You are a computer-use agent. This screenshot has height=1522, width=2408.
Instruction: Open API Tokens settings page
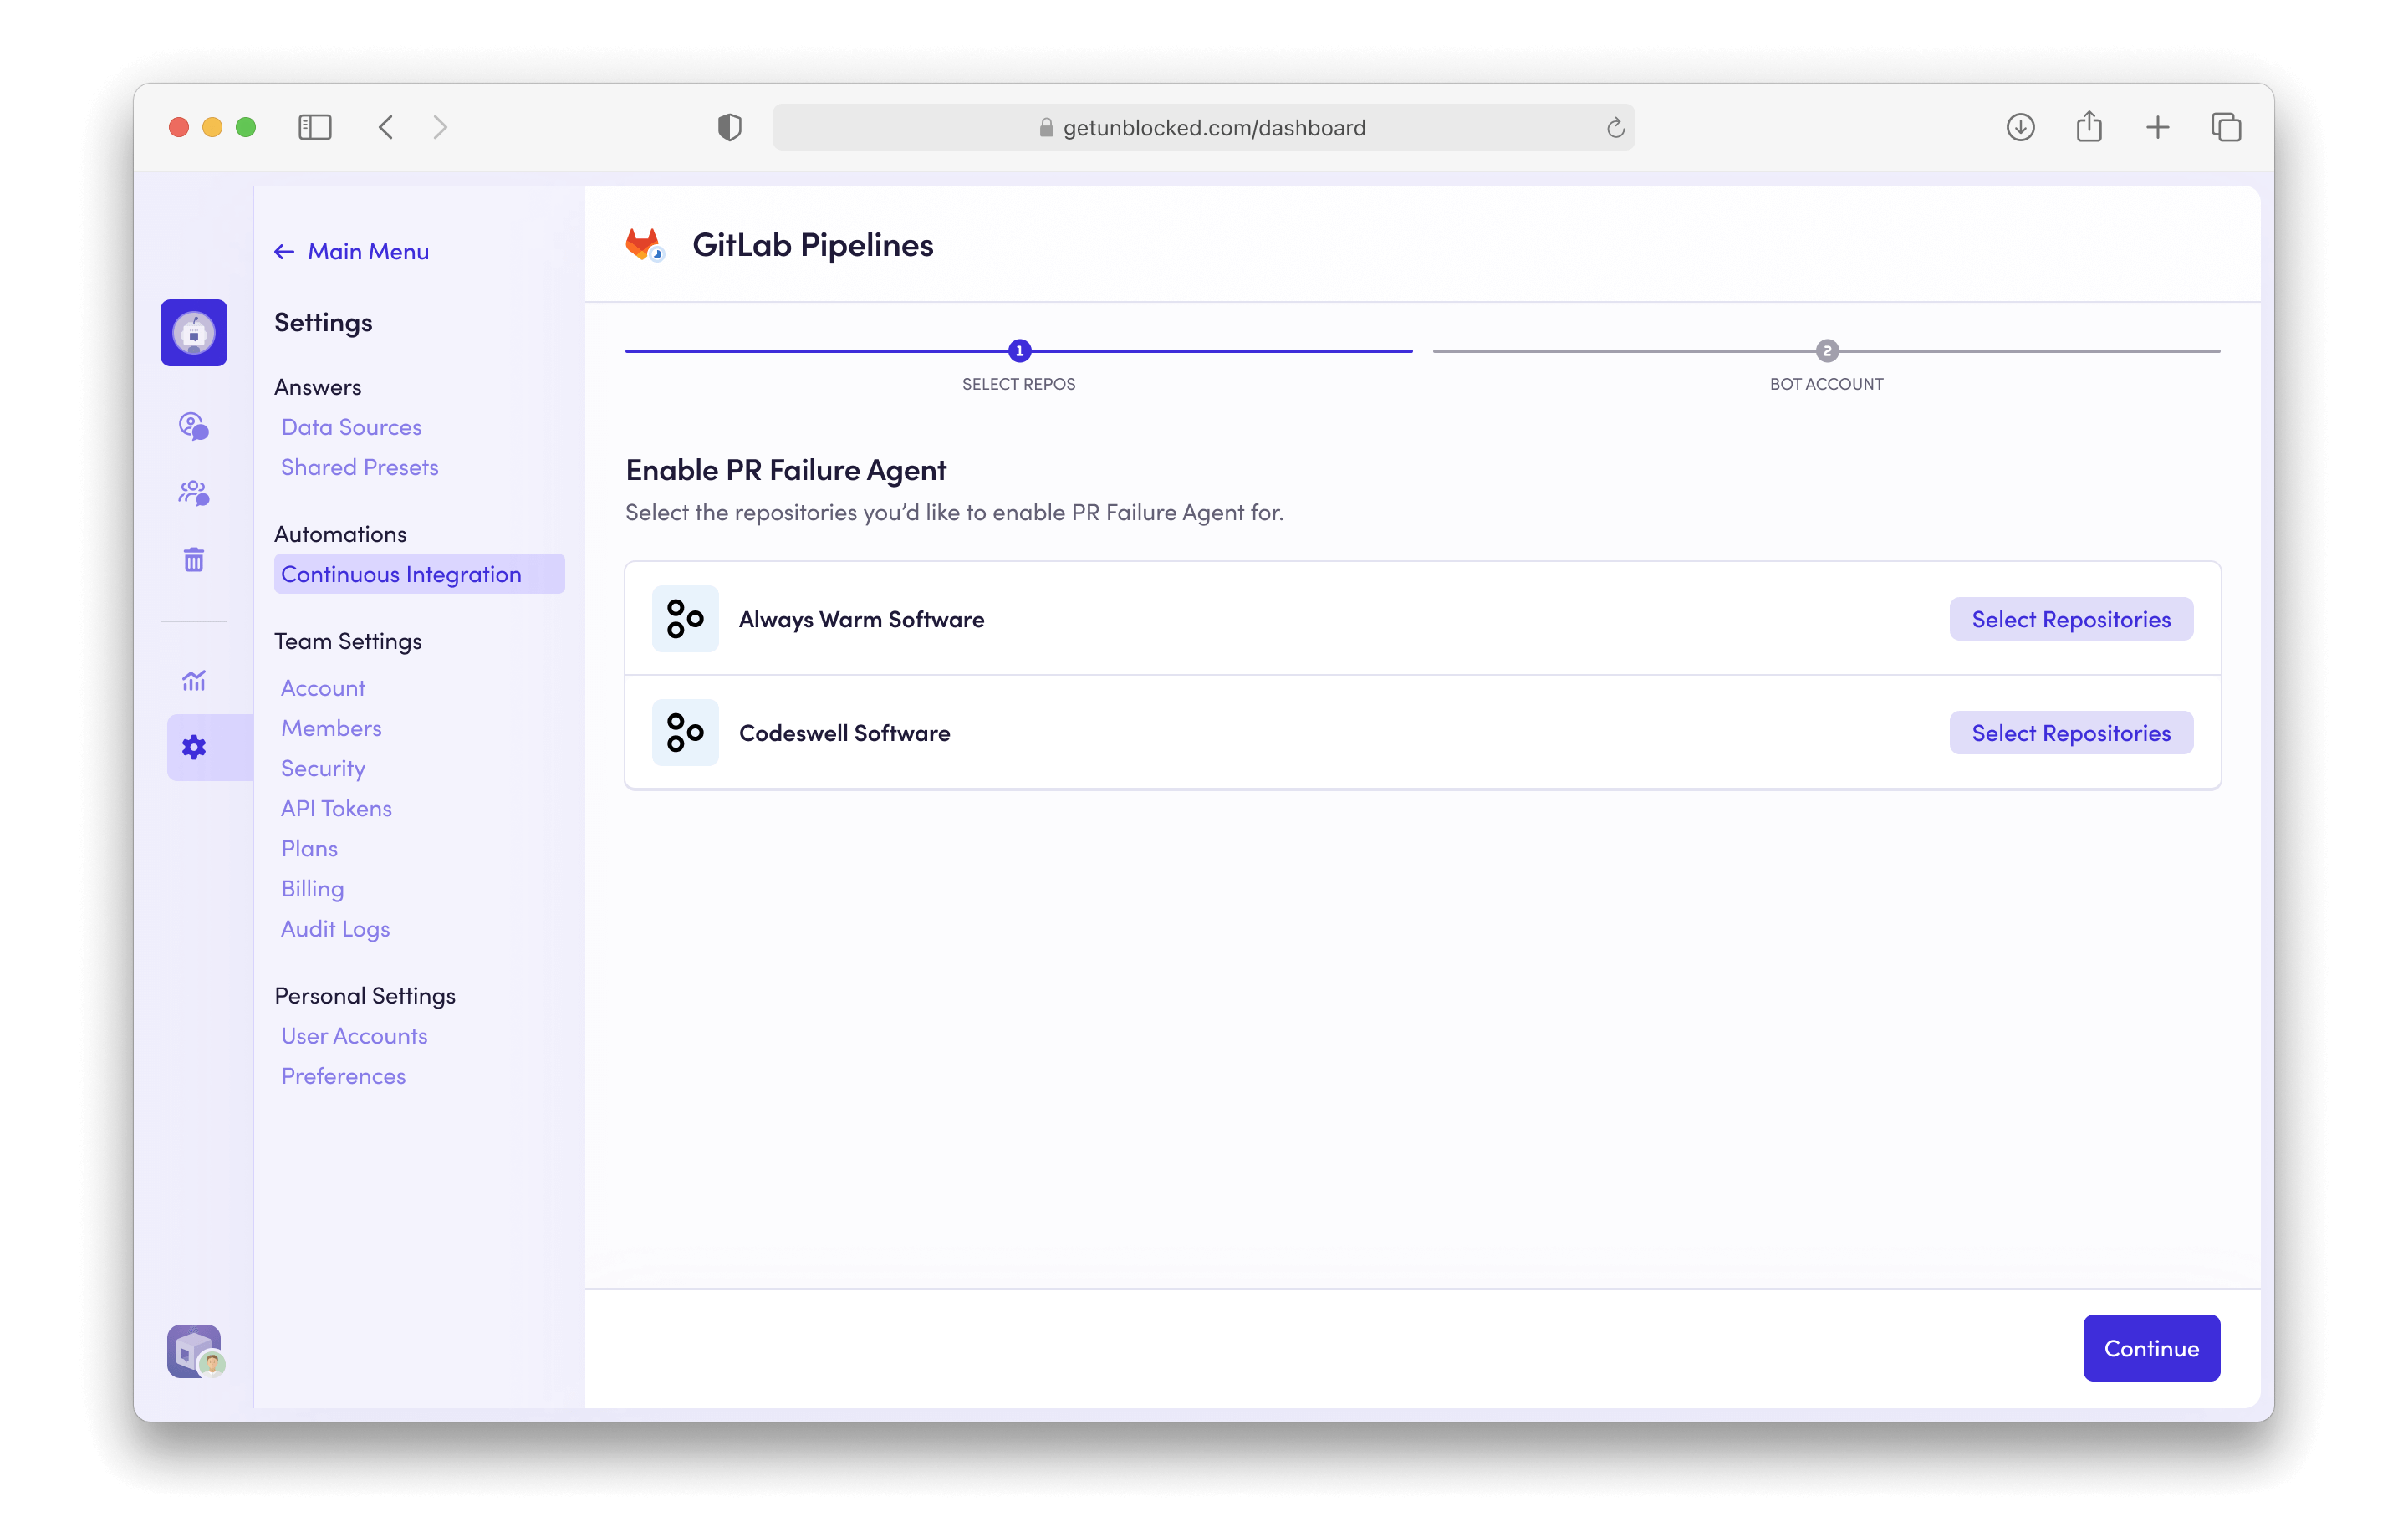(336, 808)
